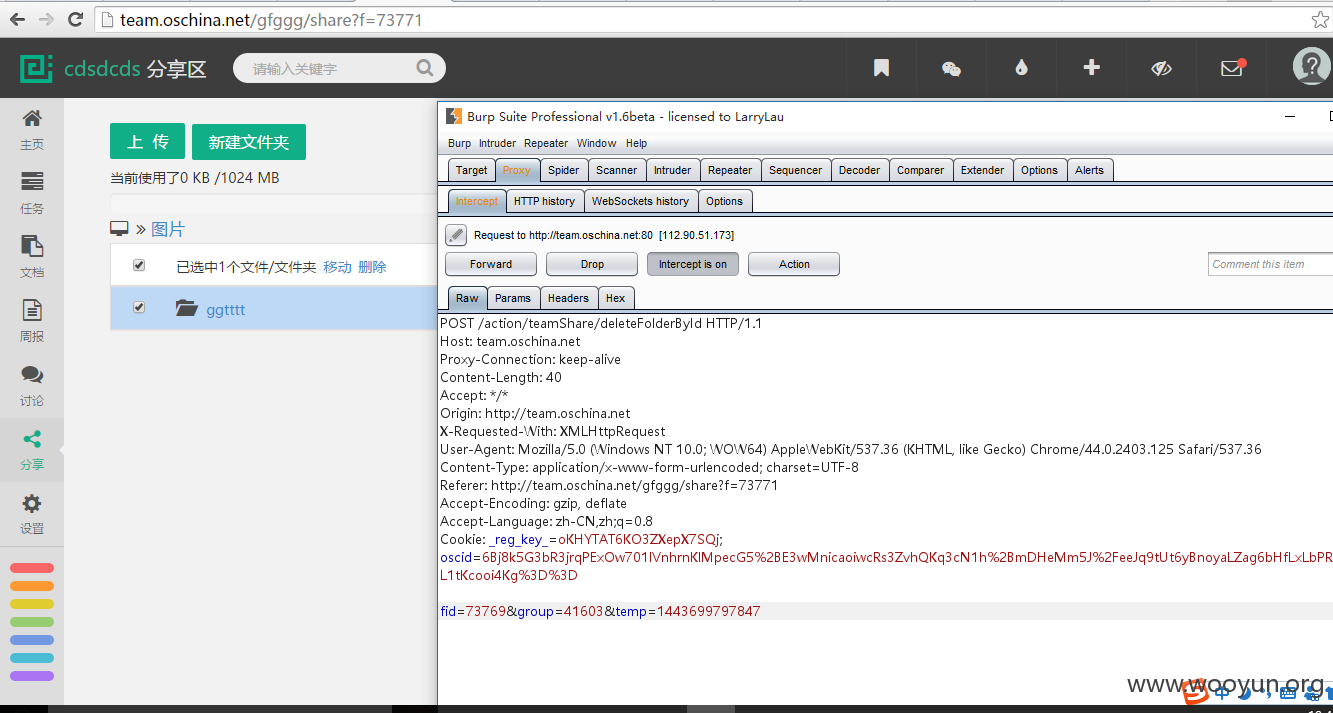Open the Hex request view tab
Viewport: 1333px width, 713px height.
[616, 298]
